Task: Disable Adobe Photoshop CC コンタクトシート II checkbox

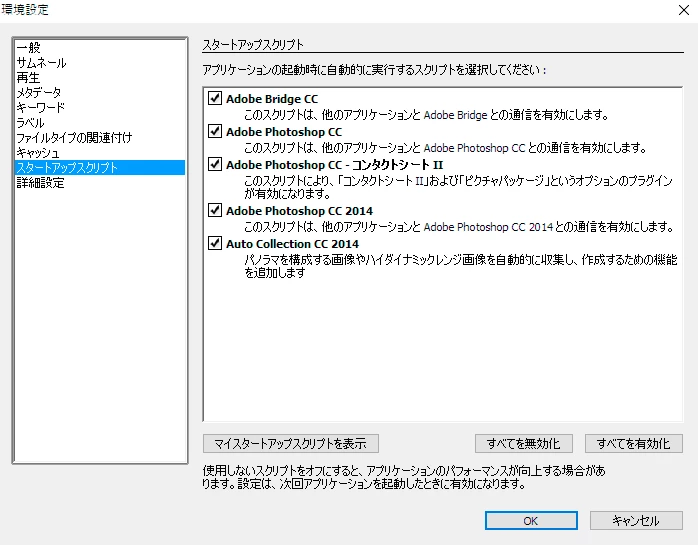Action: [x=215, y=164]
